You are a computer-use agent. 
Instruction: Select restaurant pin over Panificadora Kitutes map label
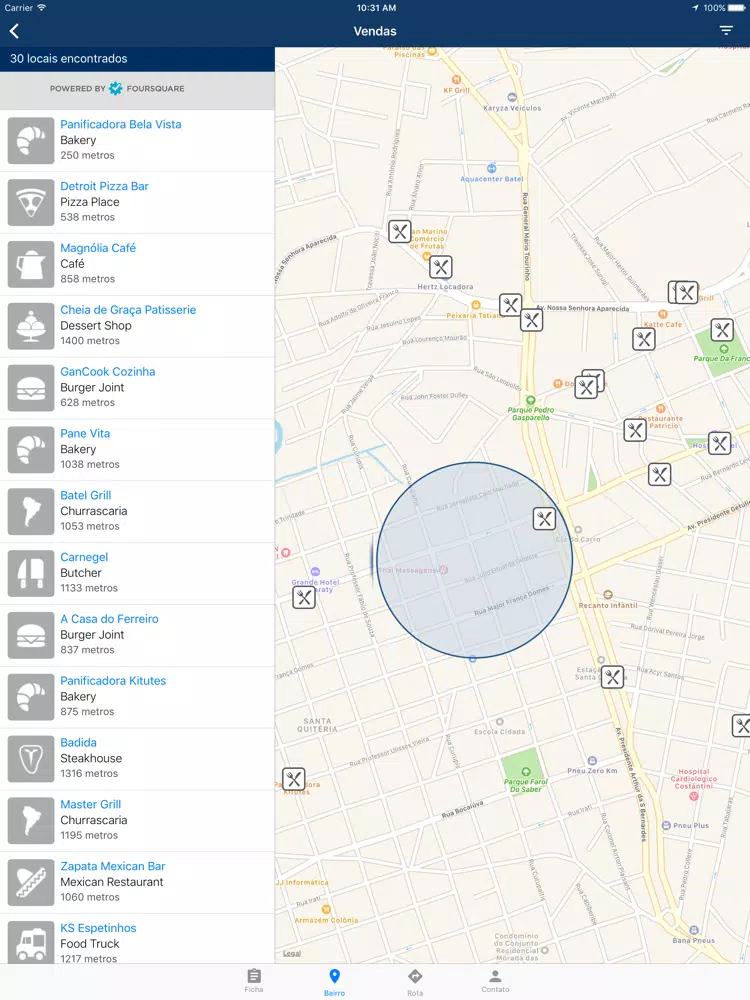click(x=294, y=779)
